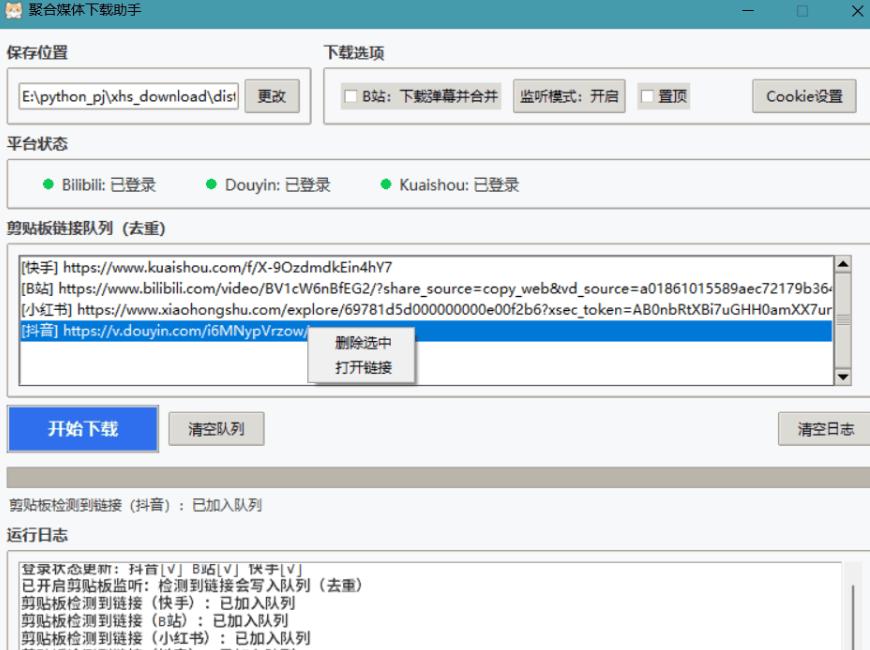Image resolution: width=870 pixels, height=650 pixels.
Task: Click 清空日志 to clear logs
Action: click(x=825, y=429)
